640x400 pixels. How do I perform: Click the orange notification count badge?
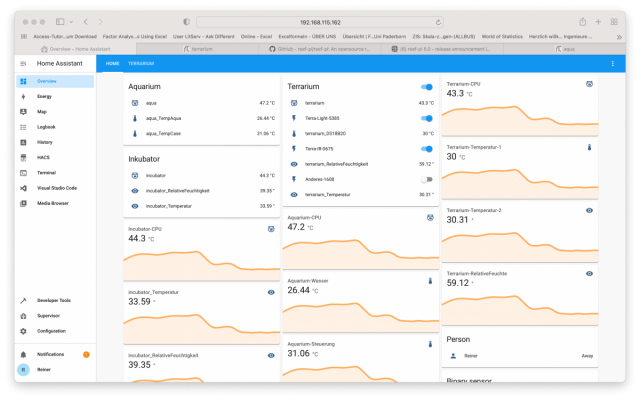pyautogui.click(x=86, y=355)
